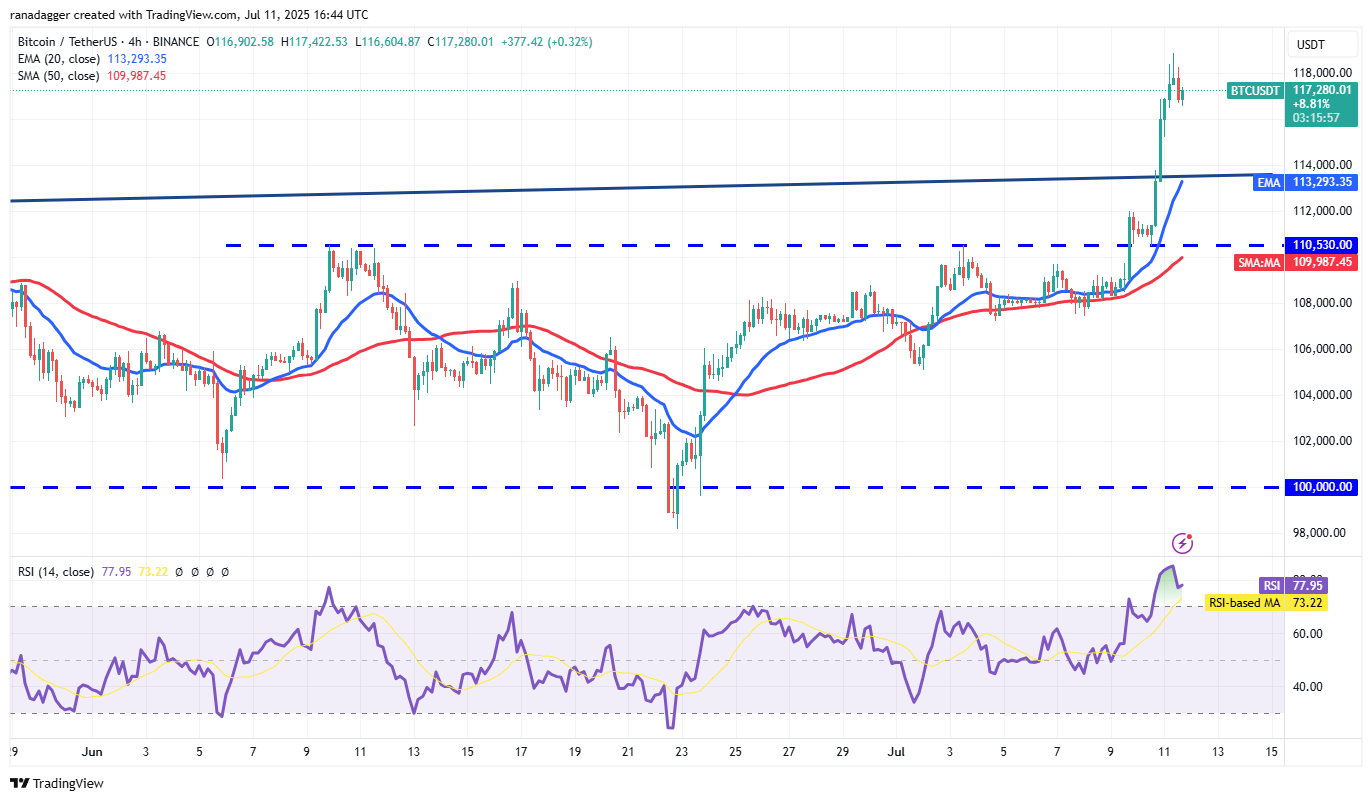Select the EMA (20, close) legend entry
The width and height of the screenshot is (1372, 801).
57,59
